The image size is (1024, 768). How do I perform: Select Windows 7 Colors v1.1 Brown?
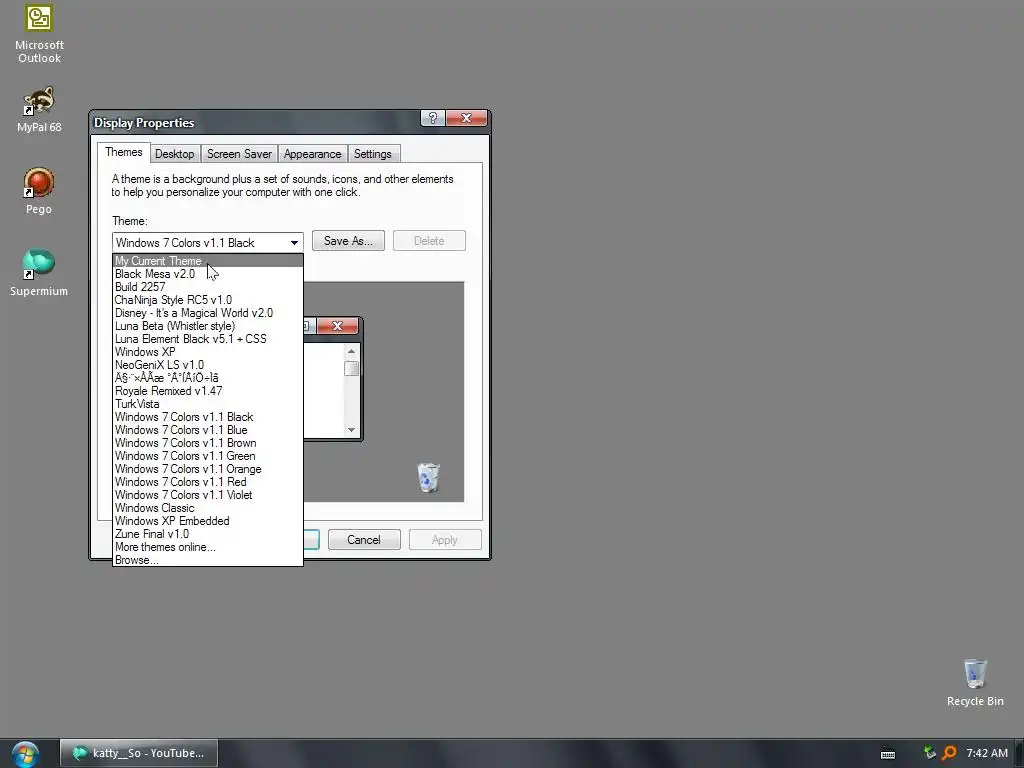[x=208, y=443]
